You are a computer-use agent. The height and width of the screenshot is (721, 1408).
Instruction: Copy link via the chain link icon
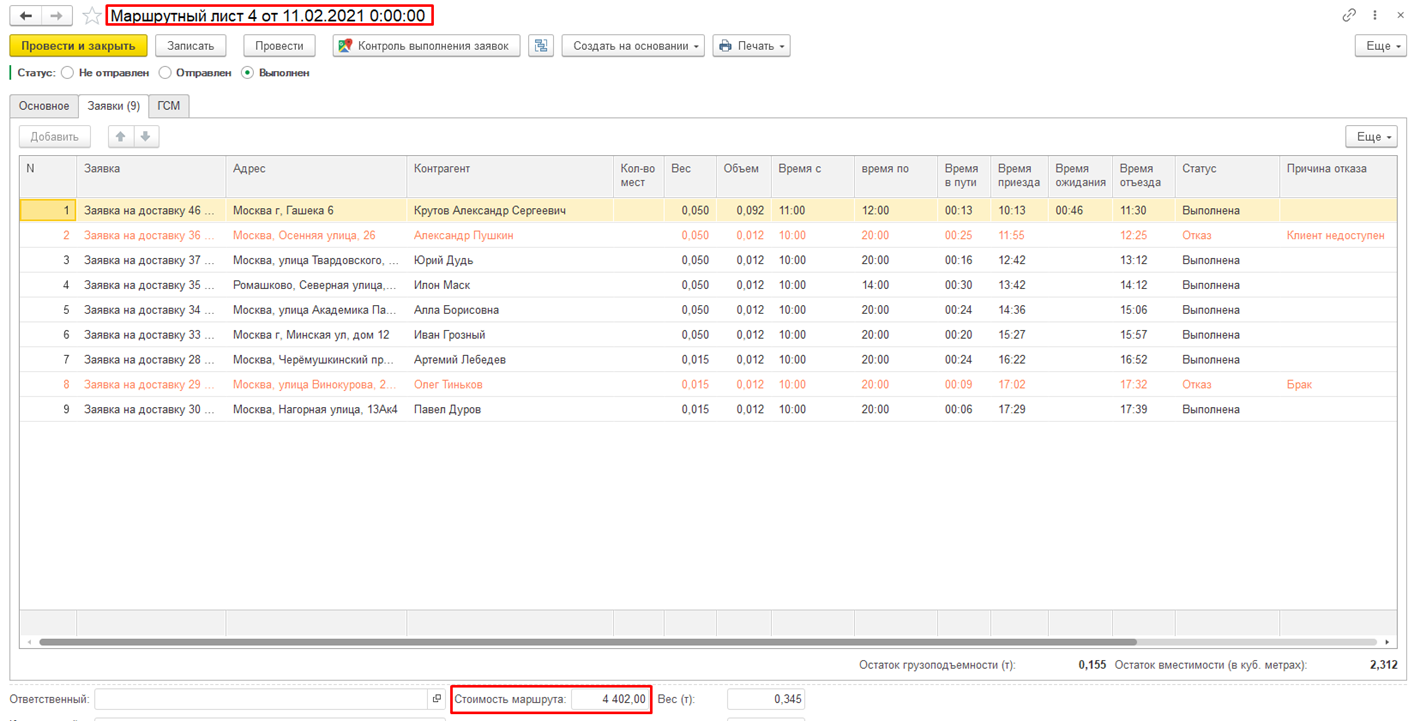[1349, 16]
